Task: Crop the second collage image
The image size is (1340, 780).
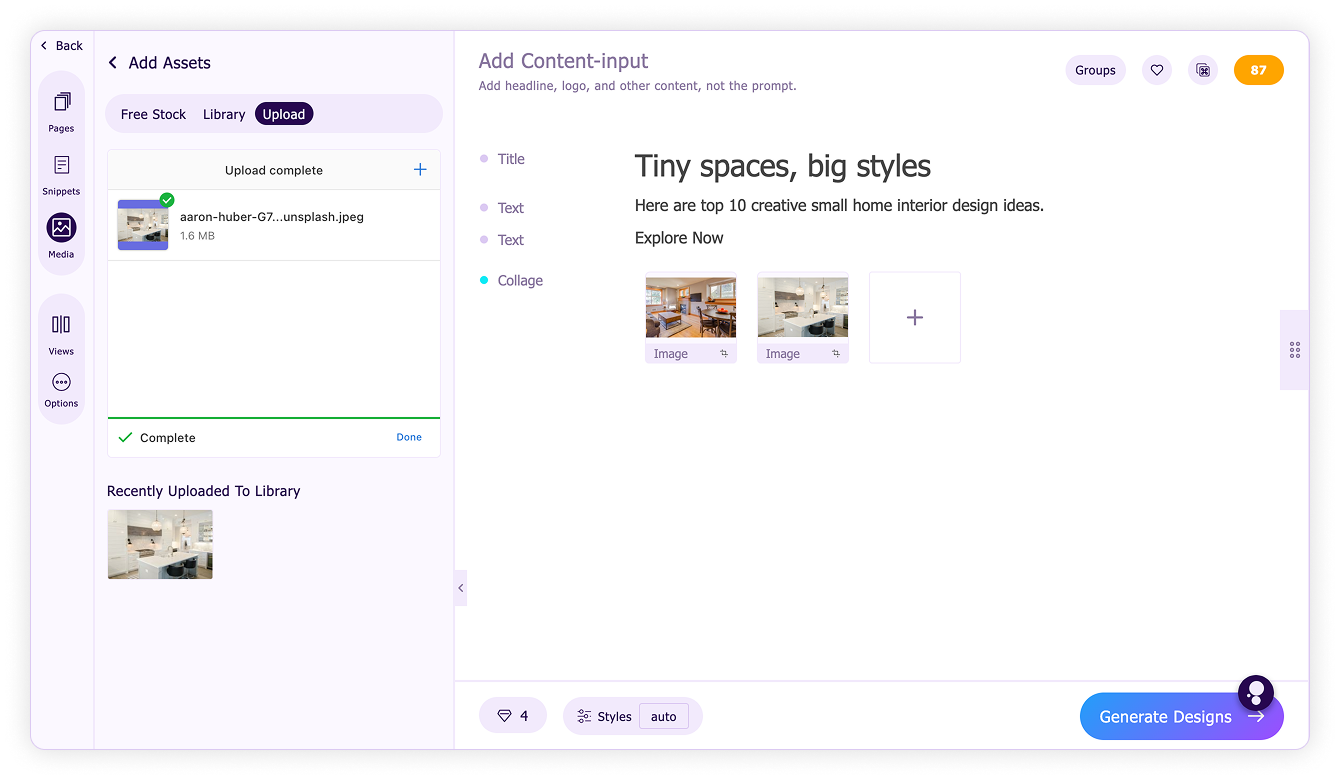Action: point(836,354)
